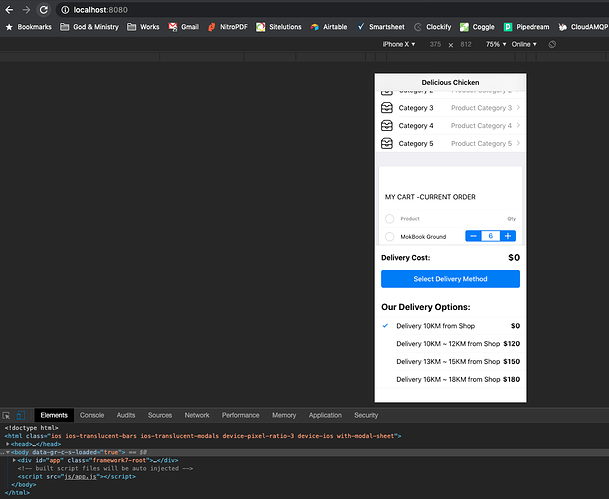Open the Clockify bookmark
Screen dimensions: 609x499
click(432, 27)
